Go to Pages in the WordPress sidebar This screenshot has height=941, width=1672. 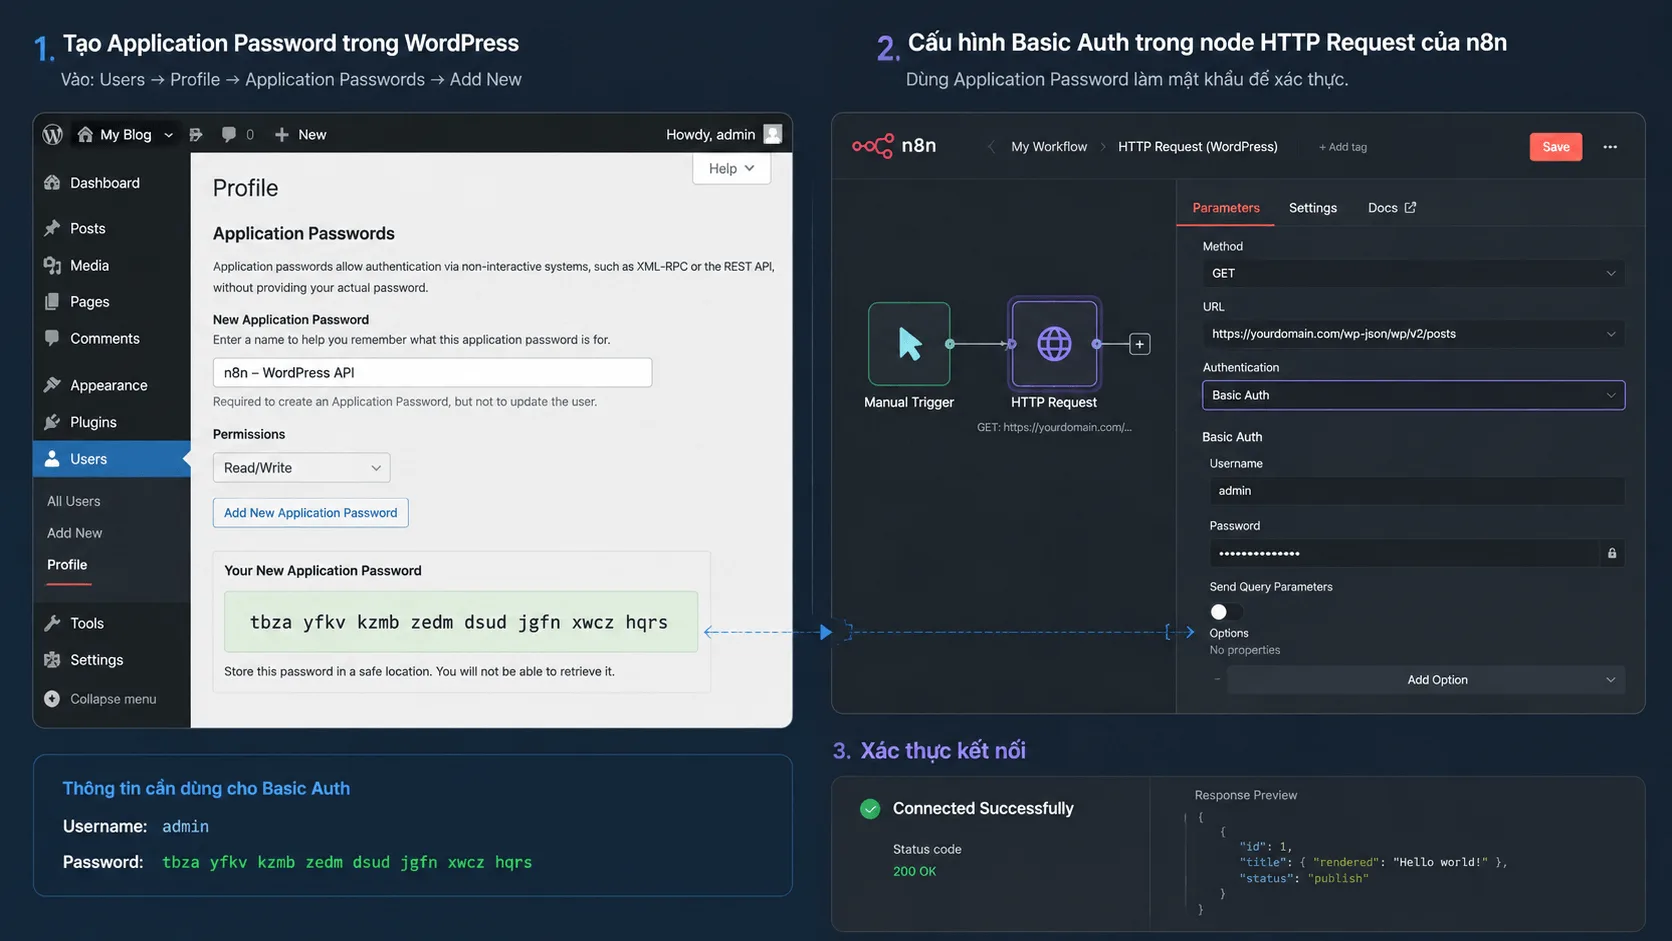(89, 302)
